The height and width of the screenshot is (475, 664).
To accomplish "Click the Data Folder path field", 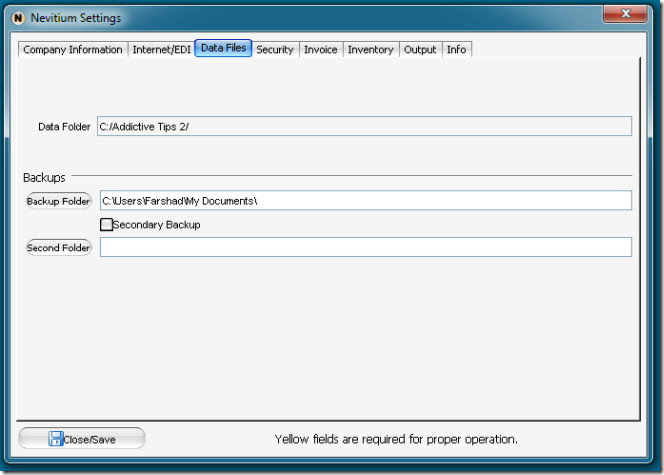I will coord(364,126).
